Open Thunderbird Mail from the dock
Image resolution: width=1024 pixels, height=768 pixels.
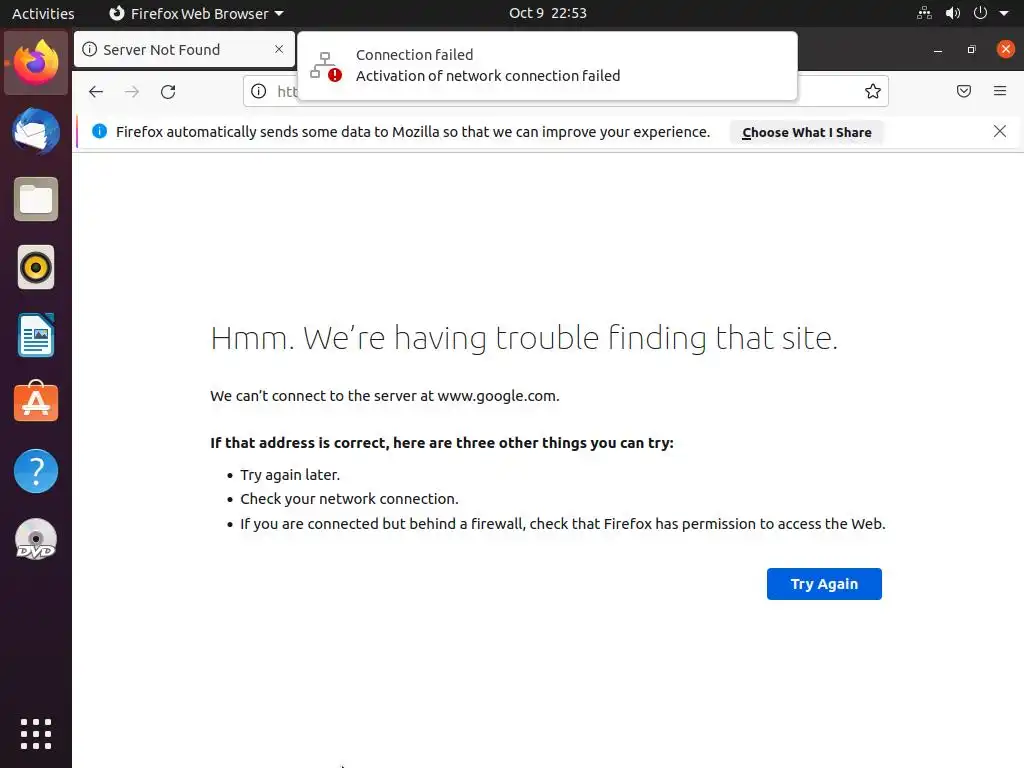(x=36, y=131)
